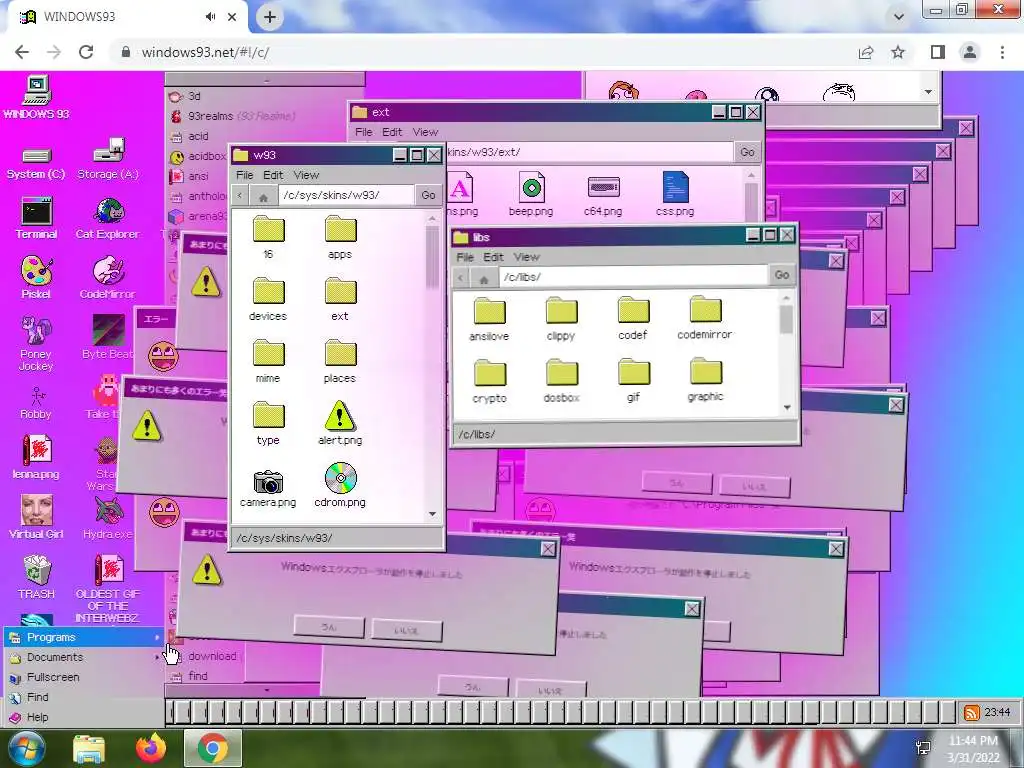
Task: Click Go button in ext window
Action: (747, 152)
